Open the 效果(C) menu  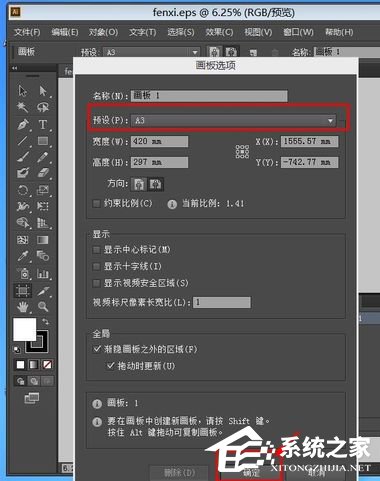219,32
